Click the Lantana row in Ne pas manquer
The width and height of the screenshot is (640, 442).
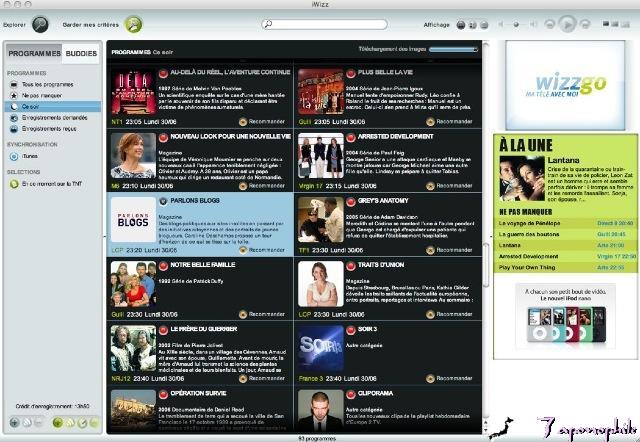(565, 245)
